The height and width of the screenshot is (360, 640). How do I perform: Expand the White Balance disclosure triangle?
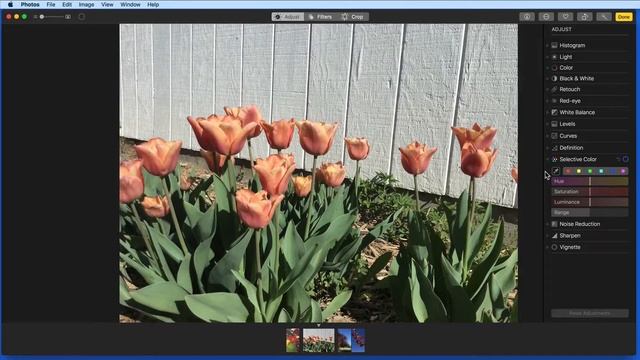547,112
